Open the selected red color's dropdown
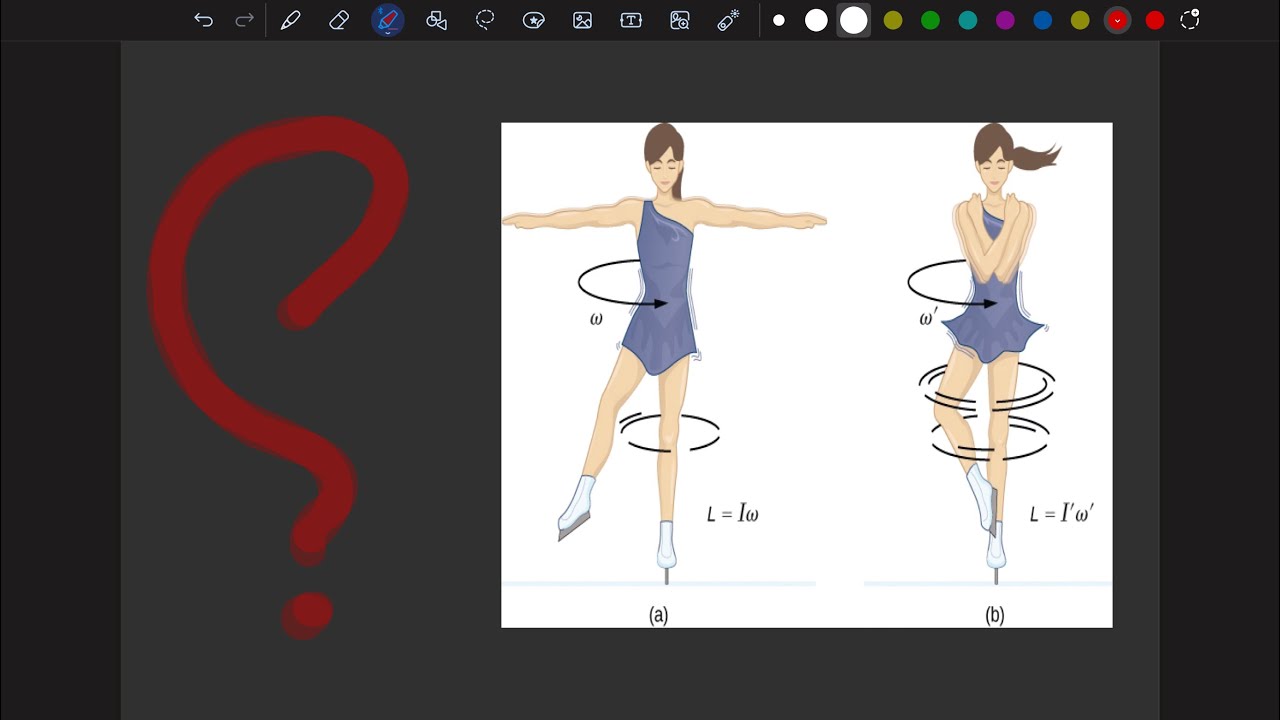Image resolution: width=1280 pixels, height=720 pixels. pos(1117,20)
